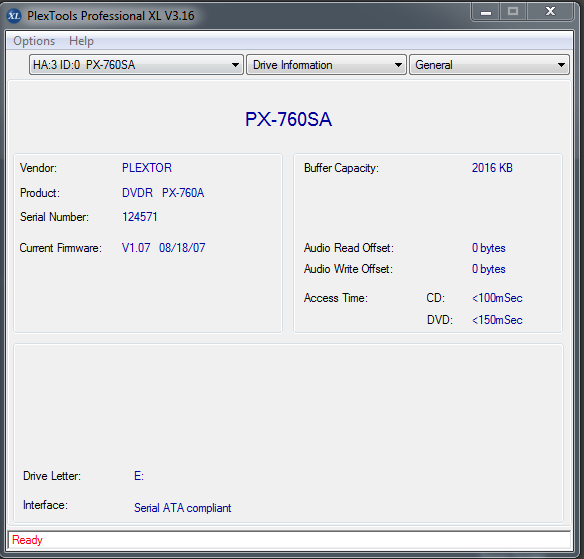Click the PlexTools Professional XL V3.16 title
This screenshot has width=584, height=559.
coord(111,16)
